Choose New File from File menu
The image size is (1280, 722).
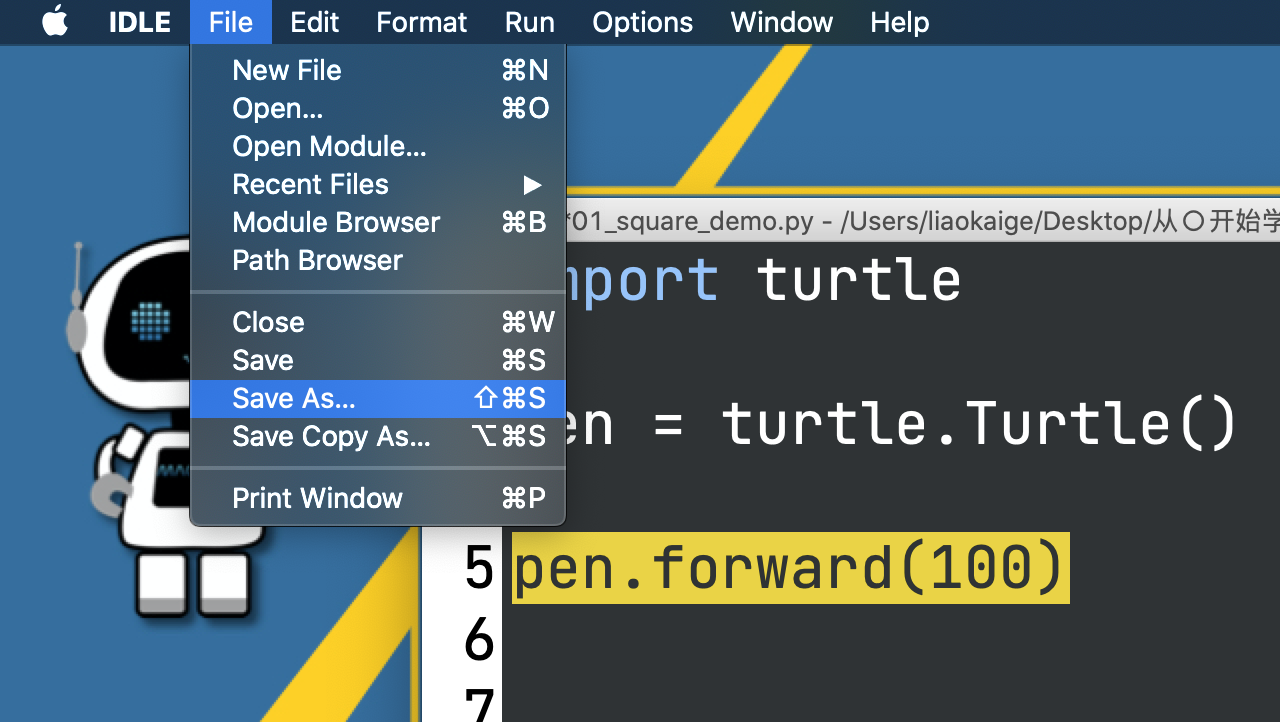coord(378,70)
